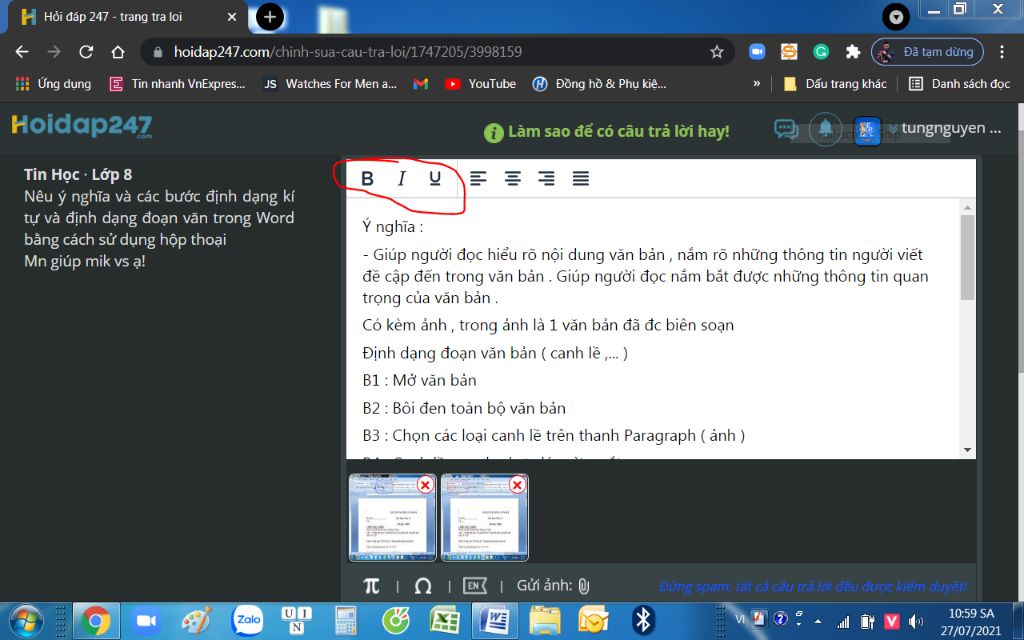Show hidden system tray icons
1024x640 pixels.
818,621
